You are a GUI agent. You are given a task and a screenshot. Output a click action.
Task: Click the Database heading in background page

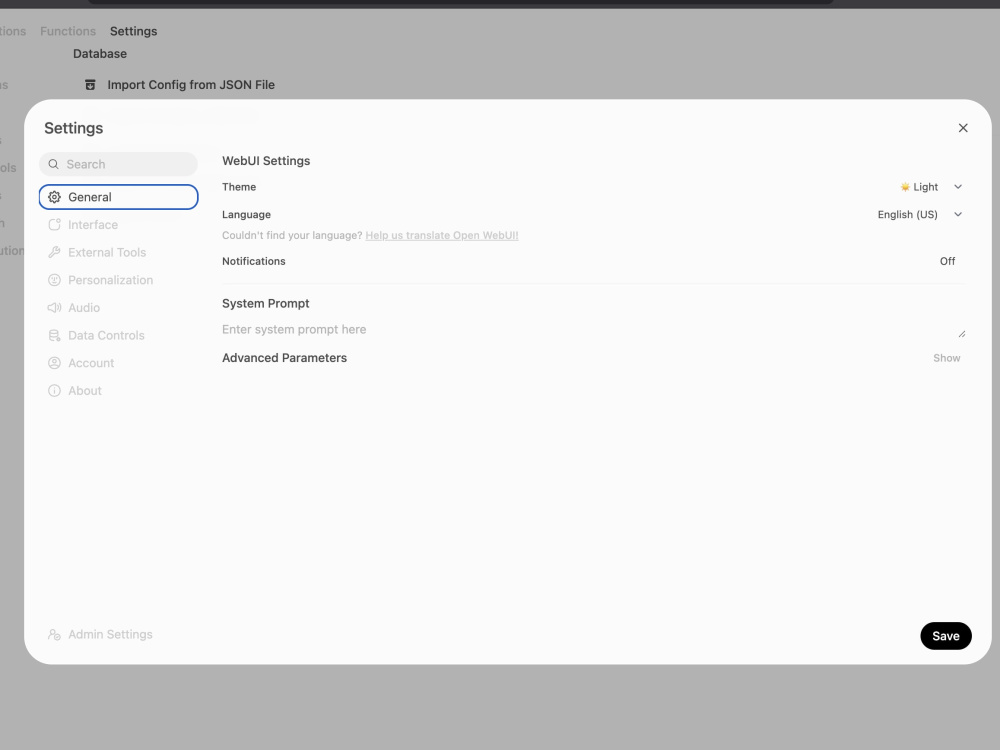(x=100, y=54)
